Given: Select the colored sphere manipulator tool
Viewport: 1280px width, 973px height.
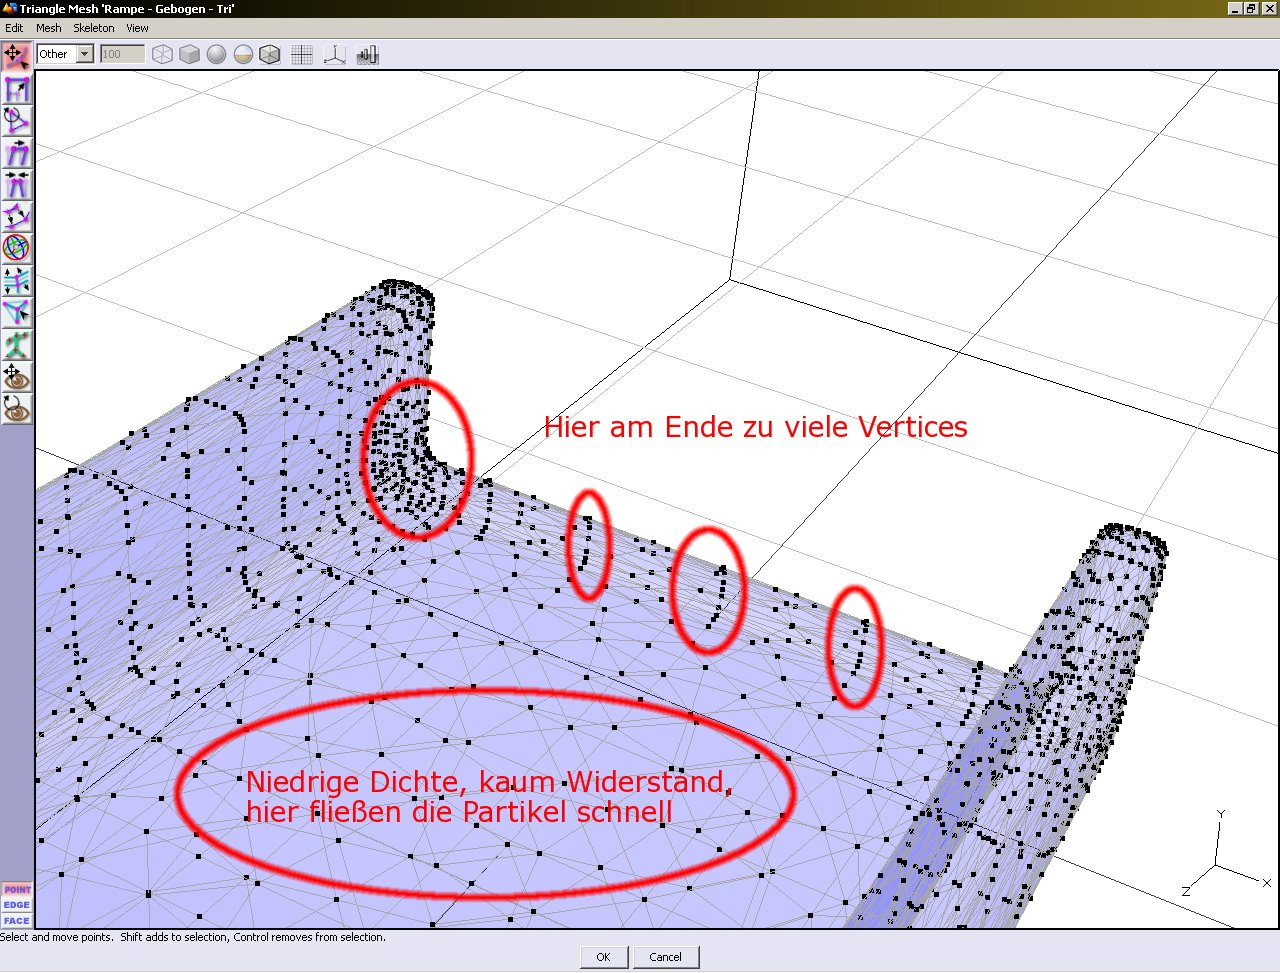Looking at the screenshot, I should pyautogui.click(x=16, y=248).
